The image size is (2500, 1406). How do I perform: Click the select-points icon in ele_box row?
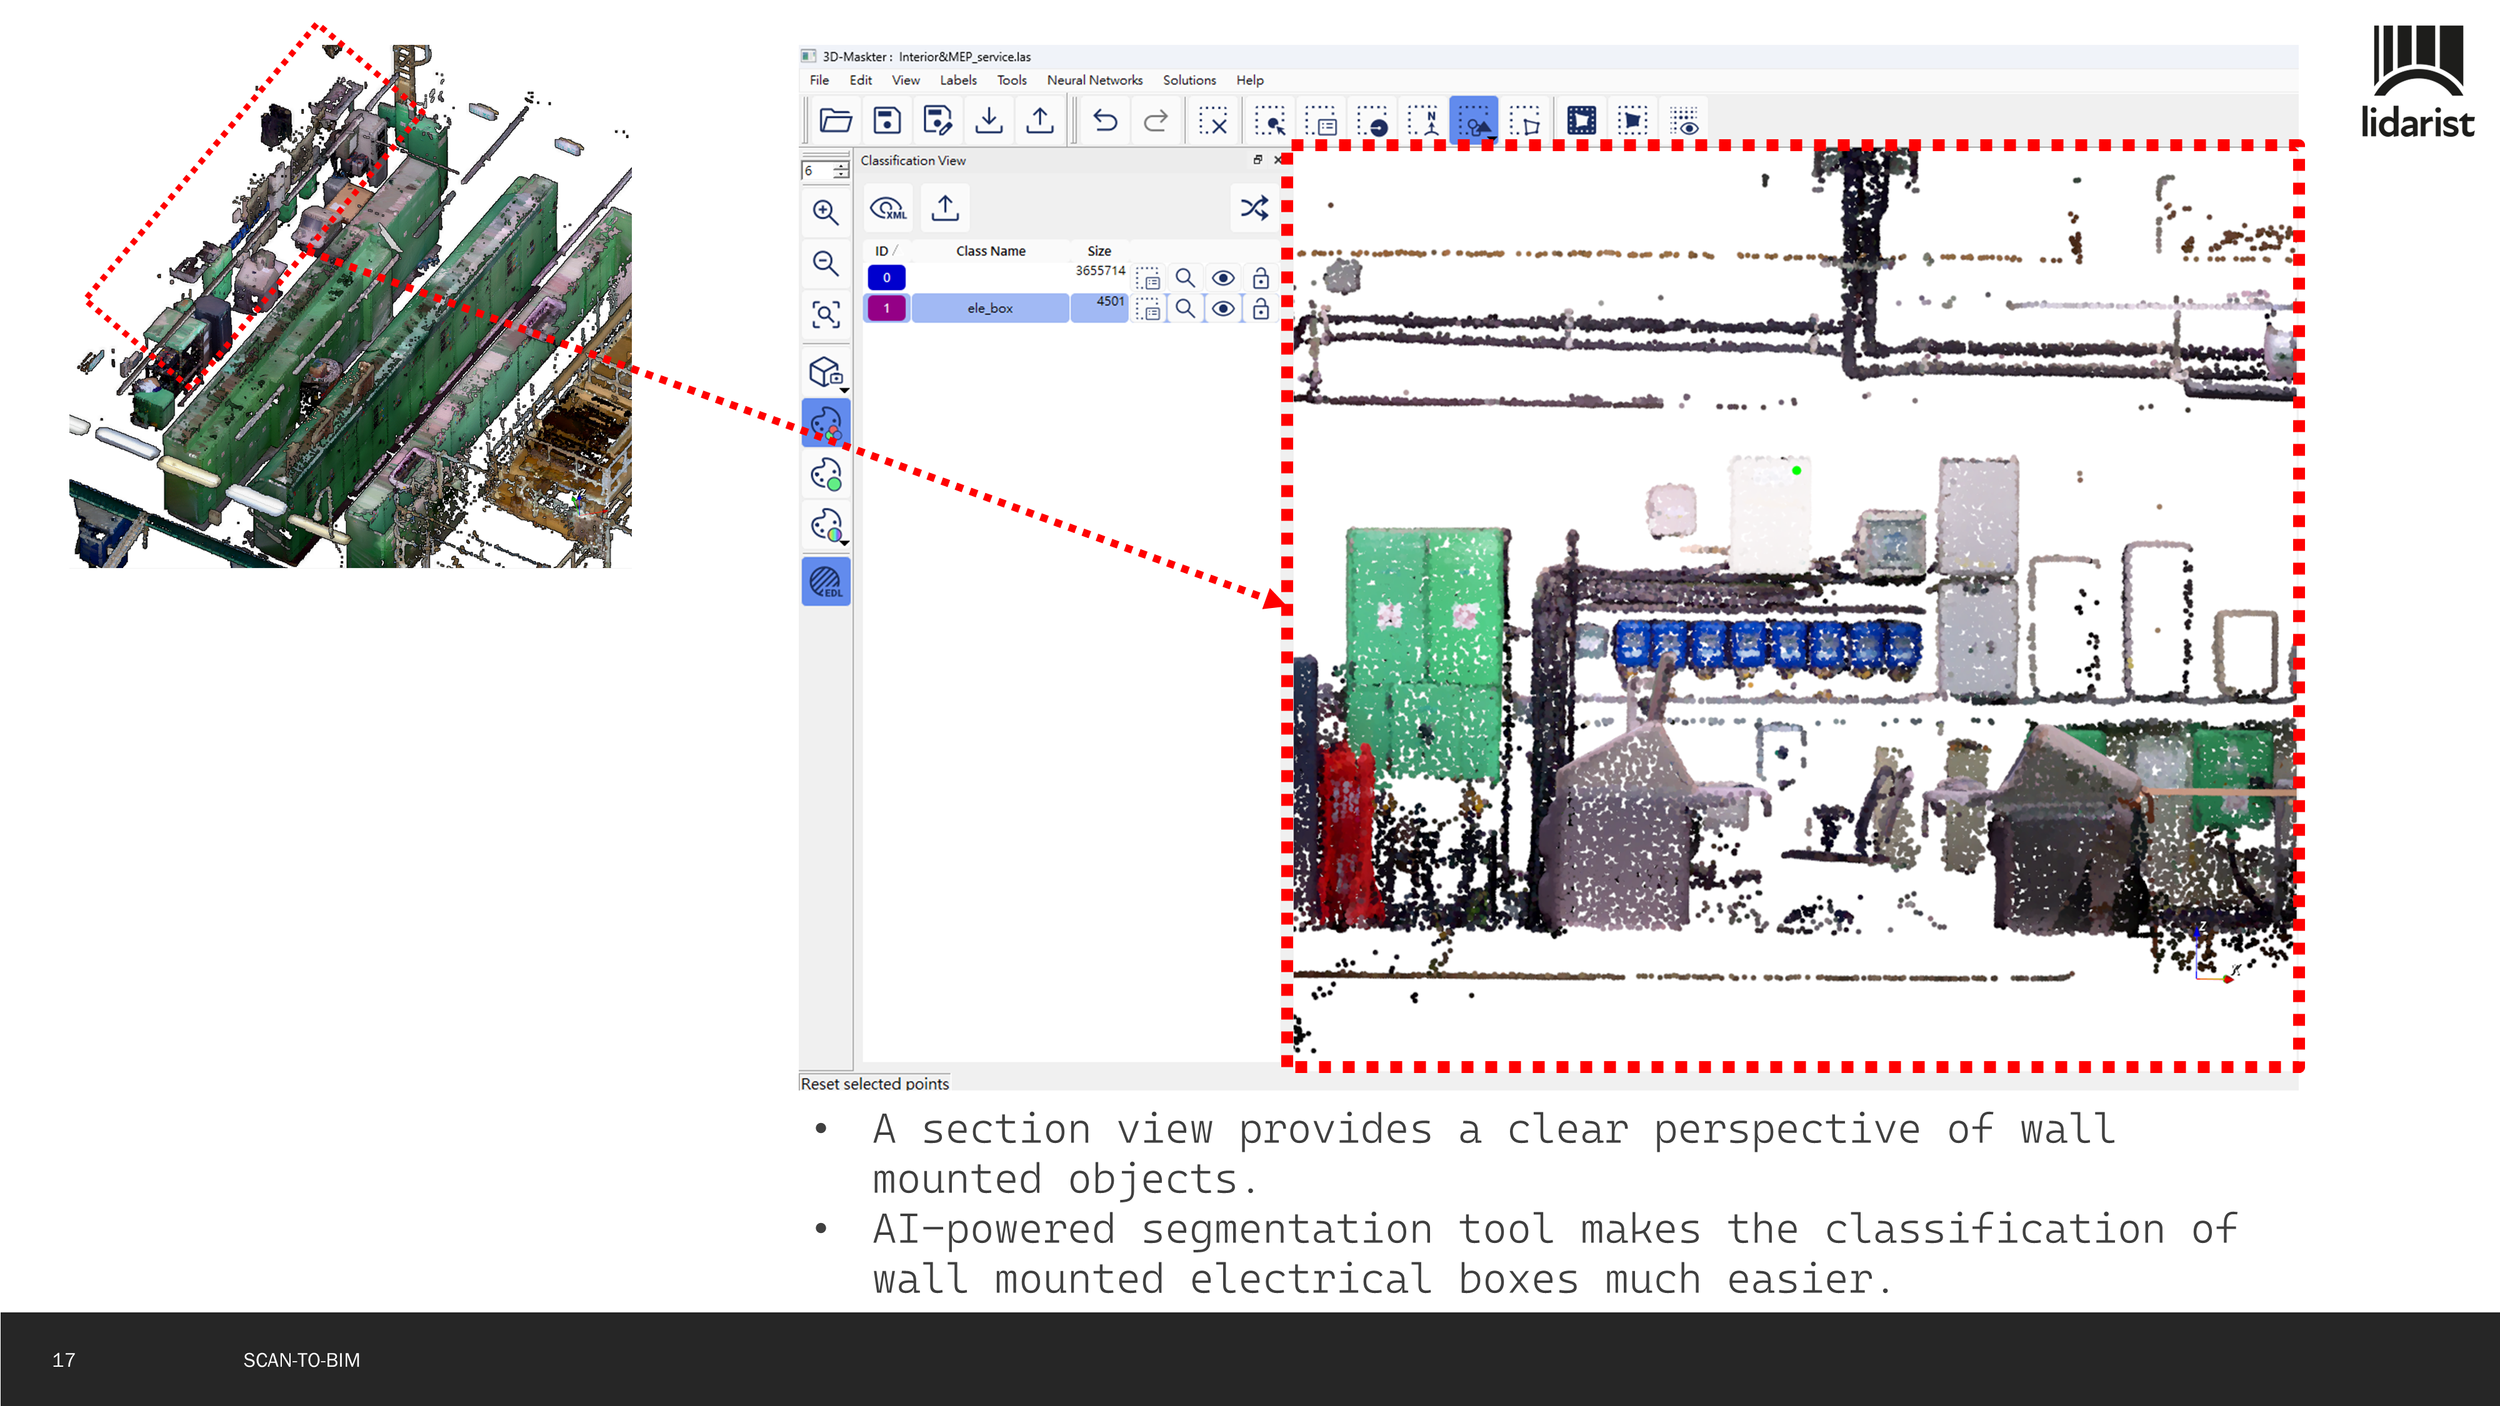click(1148, 310)
